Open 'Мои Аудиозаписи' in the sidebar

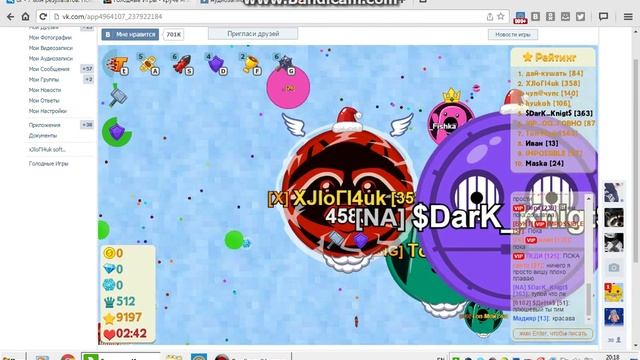point(51,59)
